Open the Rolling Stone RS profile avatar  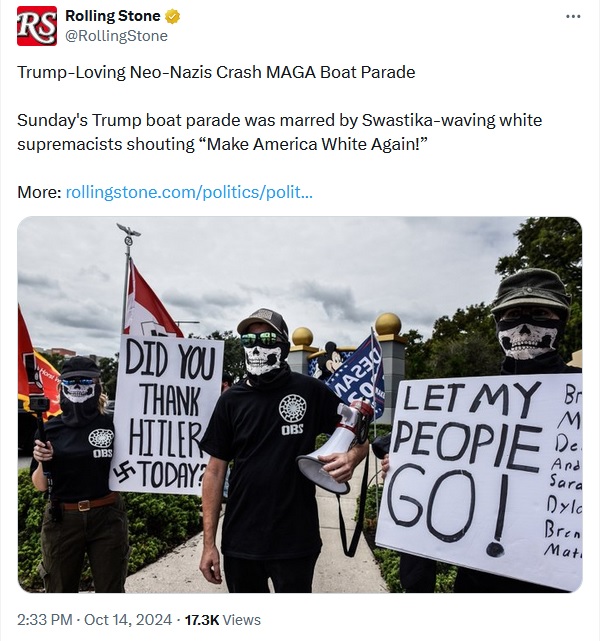(x=37, y=26)
